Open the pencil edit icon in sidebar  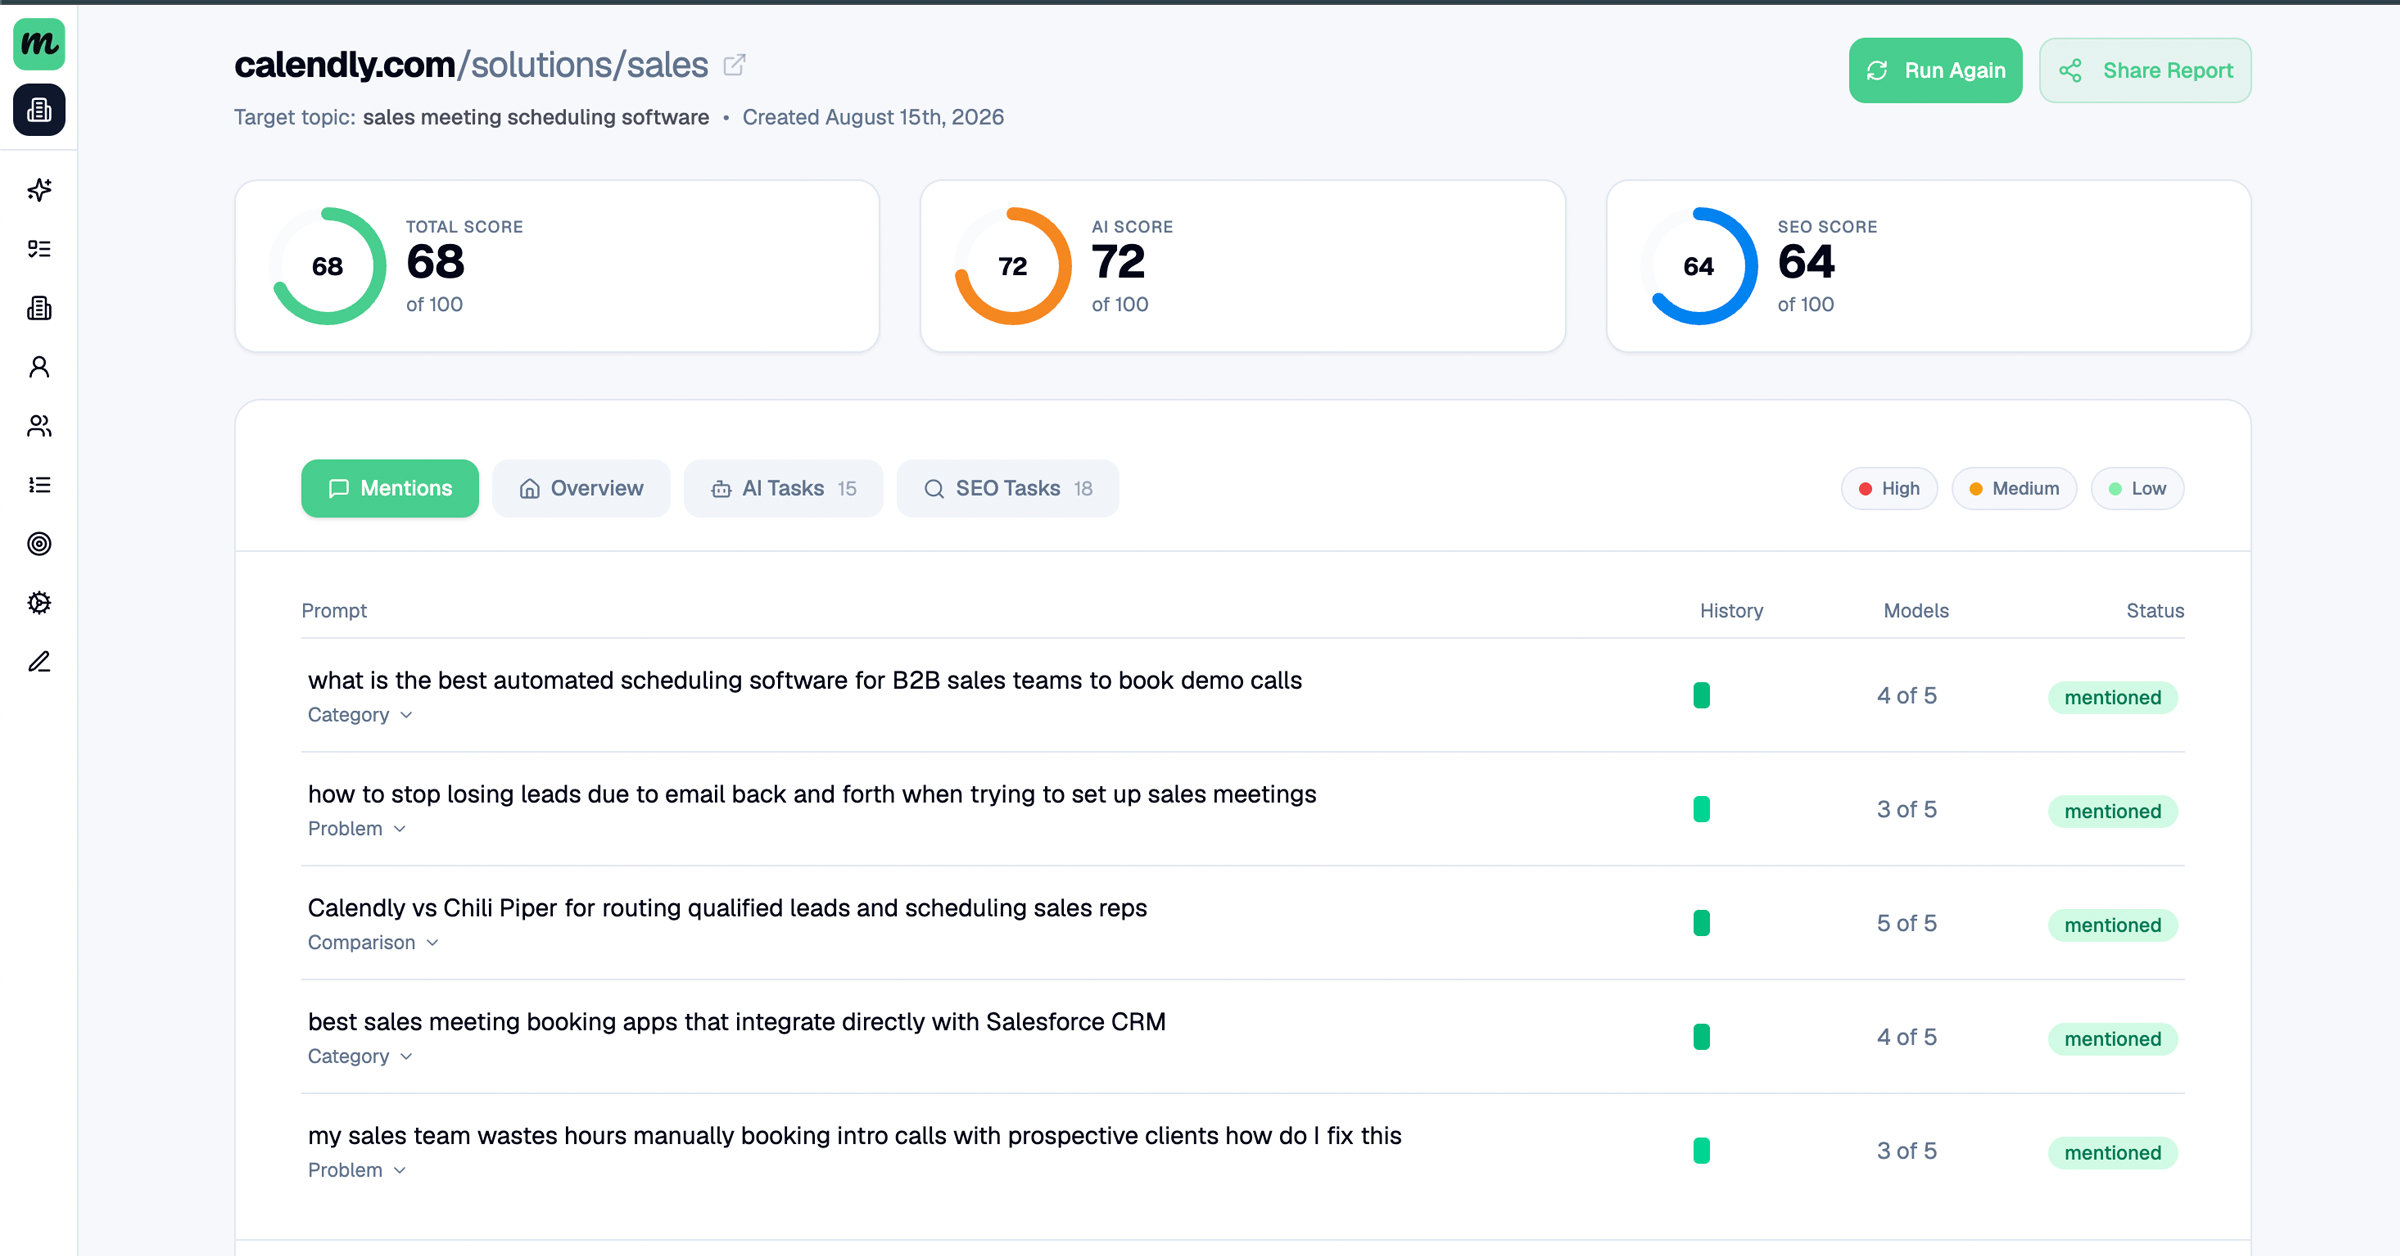click(39, 662)
